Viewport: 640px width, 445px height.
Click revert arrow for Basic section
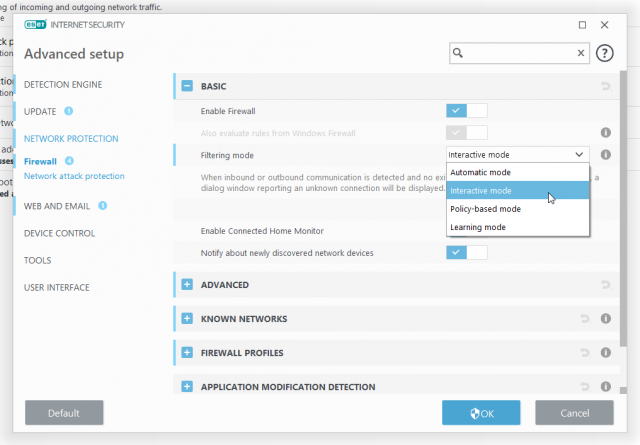(x=605, y=87)
